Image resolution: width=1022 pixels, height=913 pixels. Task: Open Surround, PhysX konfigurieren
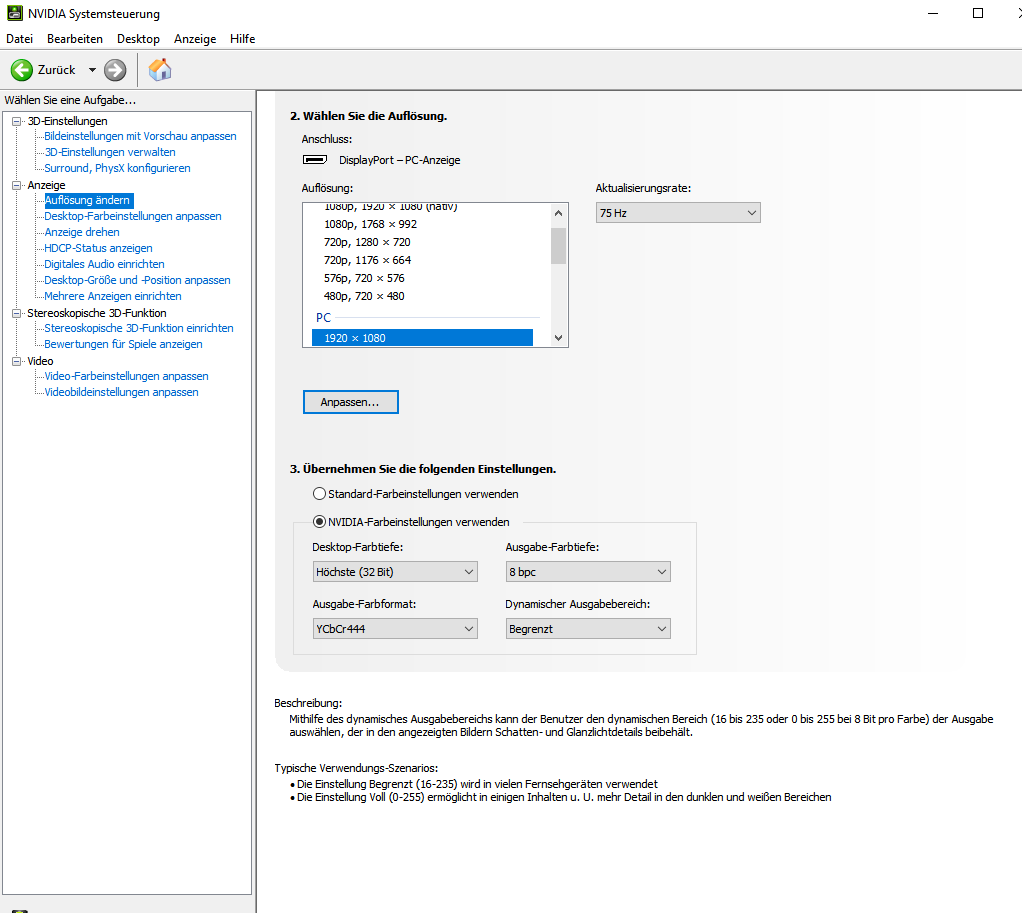tap(117, 168)
